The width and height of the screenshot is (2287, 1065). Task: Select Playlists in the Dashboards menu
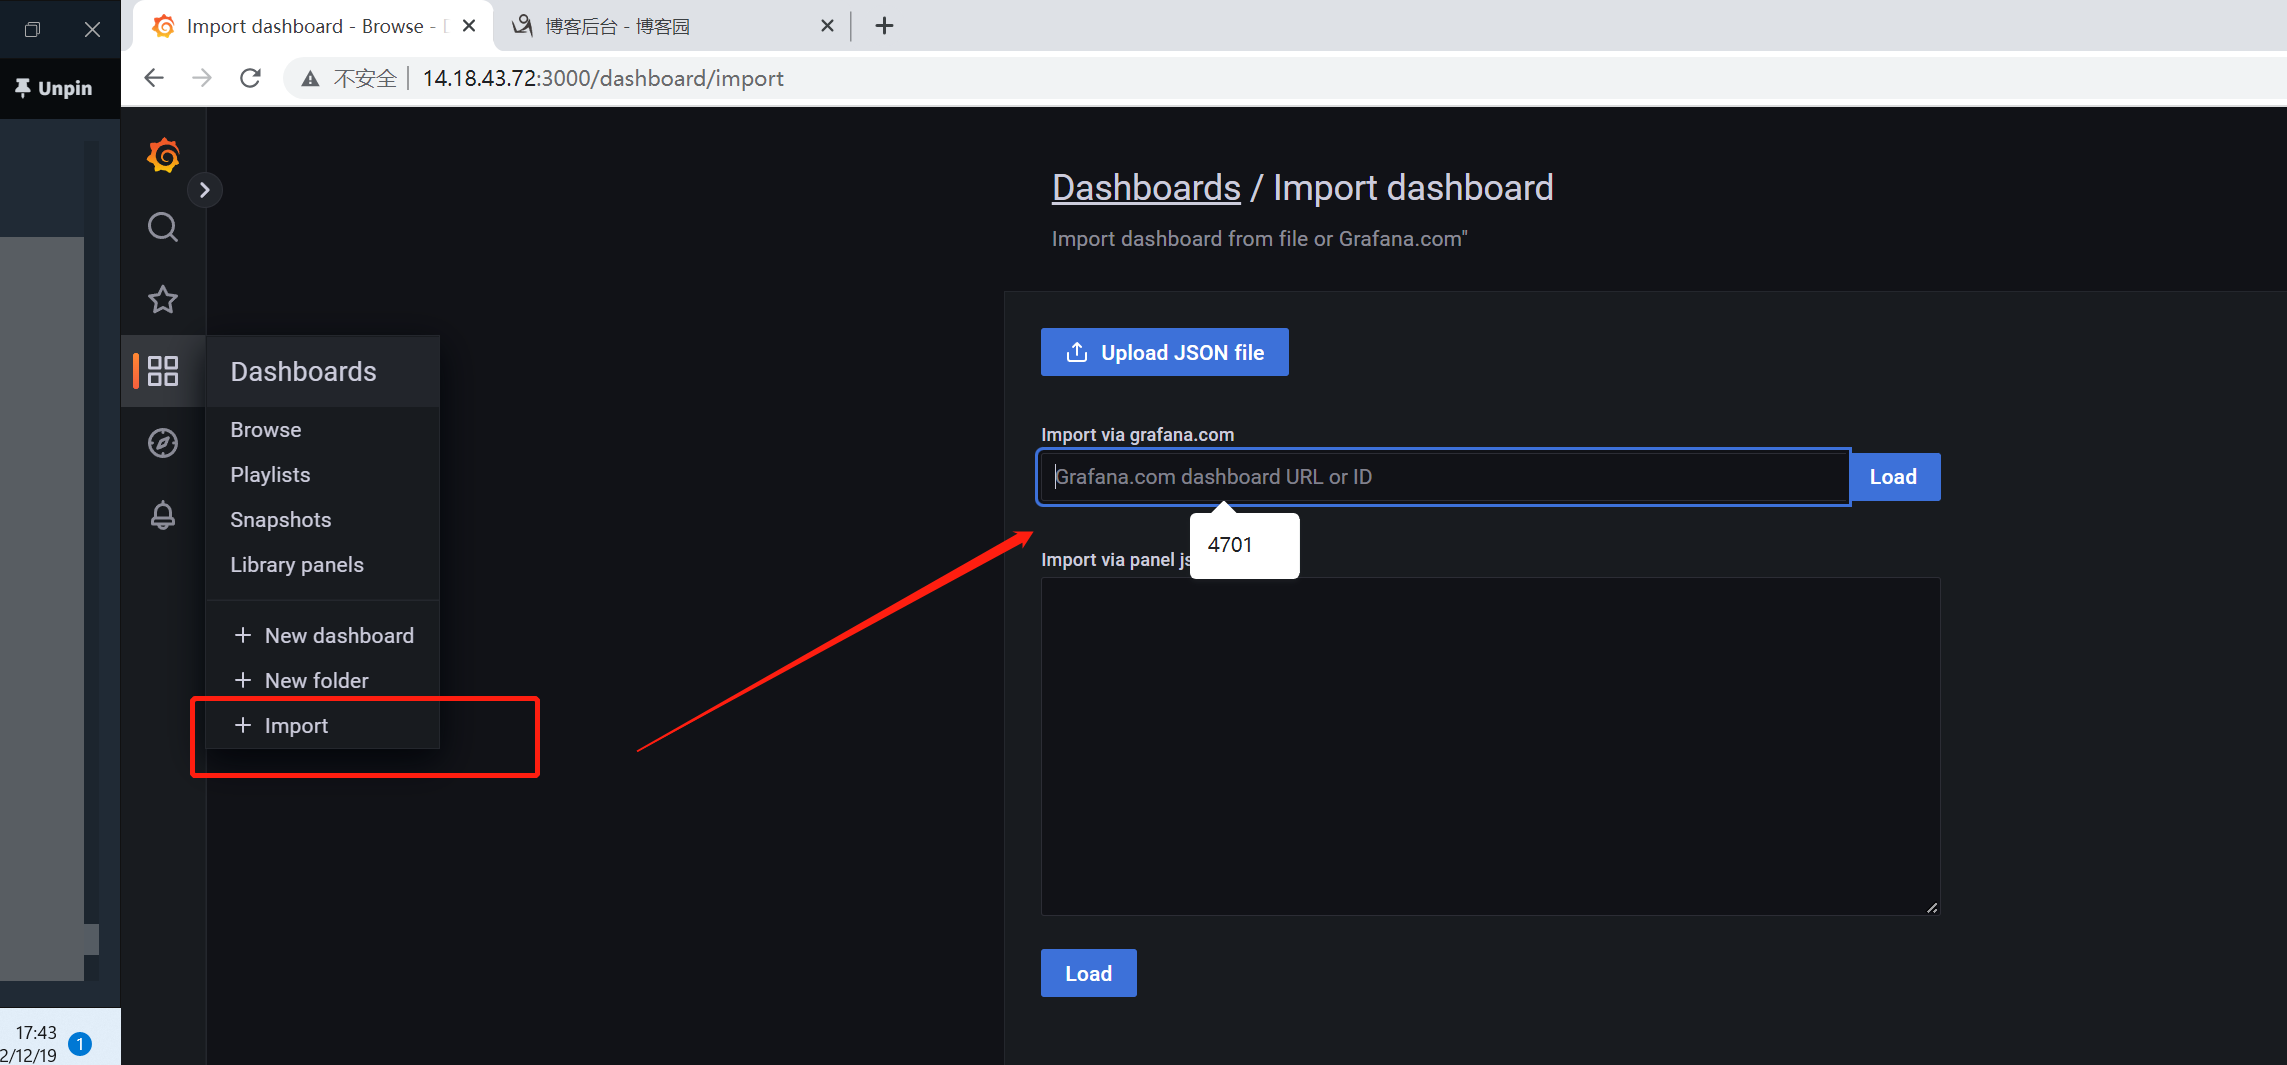(270, 474)
